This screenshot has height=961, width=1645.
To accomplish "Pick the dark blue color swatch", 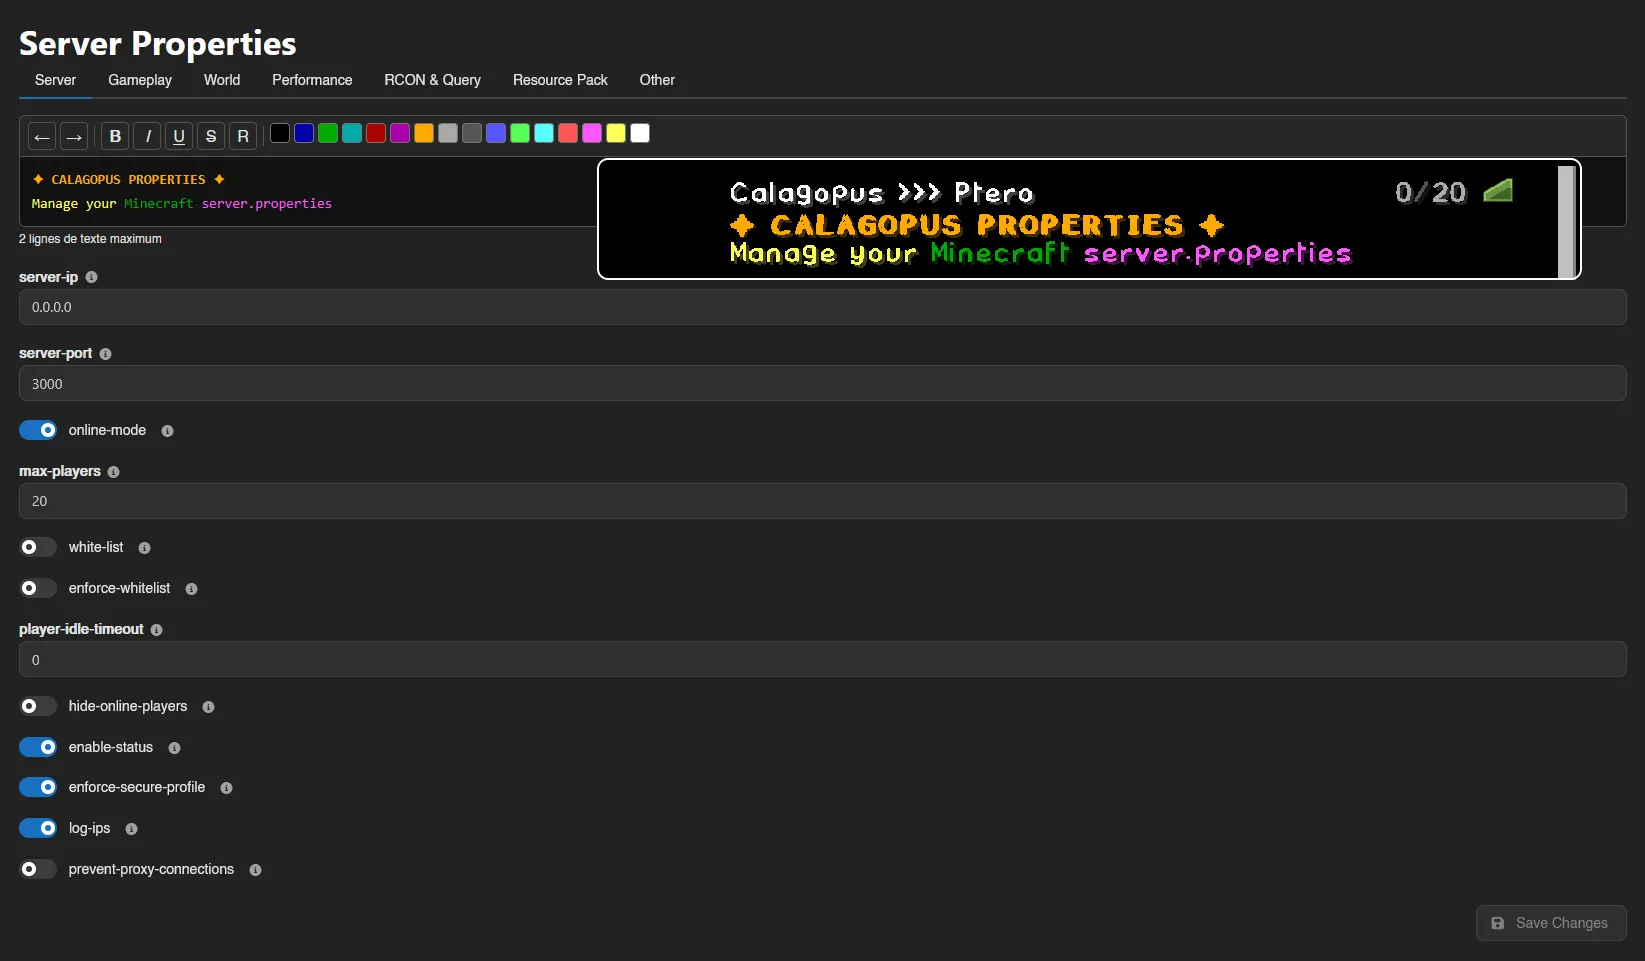I will [x=304, y=133].
